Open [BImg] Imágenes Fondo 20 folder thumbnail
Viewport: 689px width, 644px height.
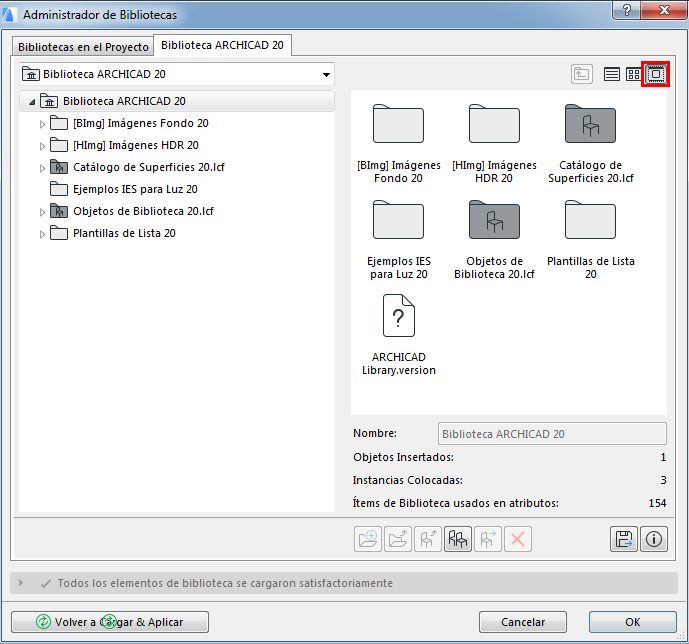coord(398,124)
